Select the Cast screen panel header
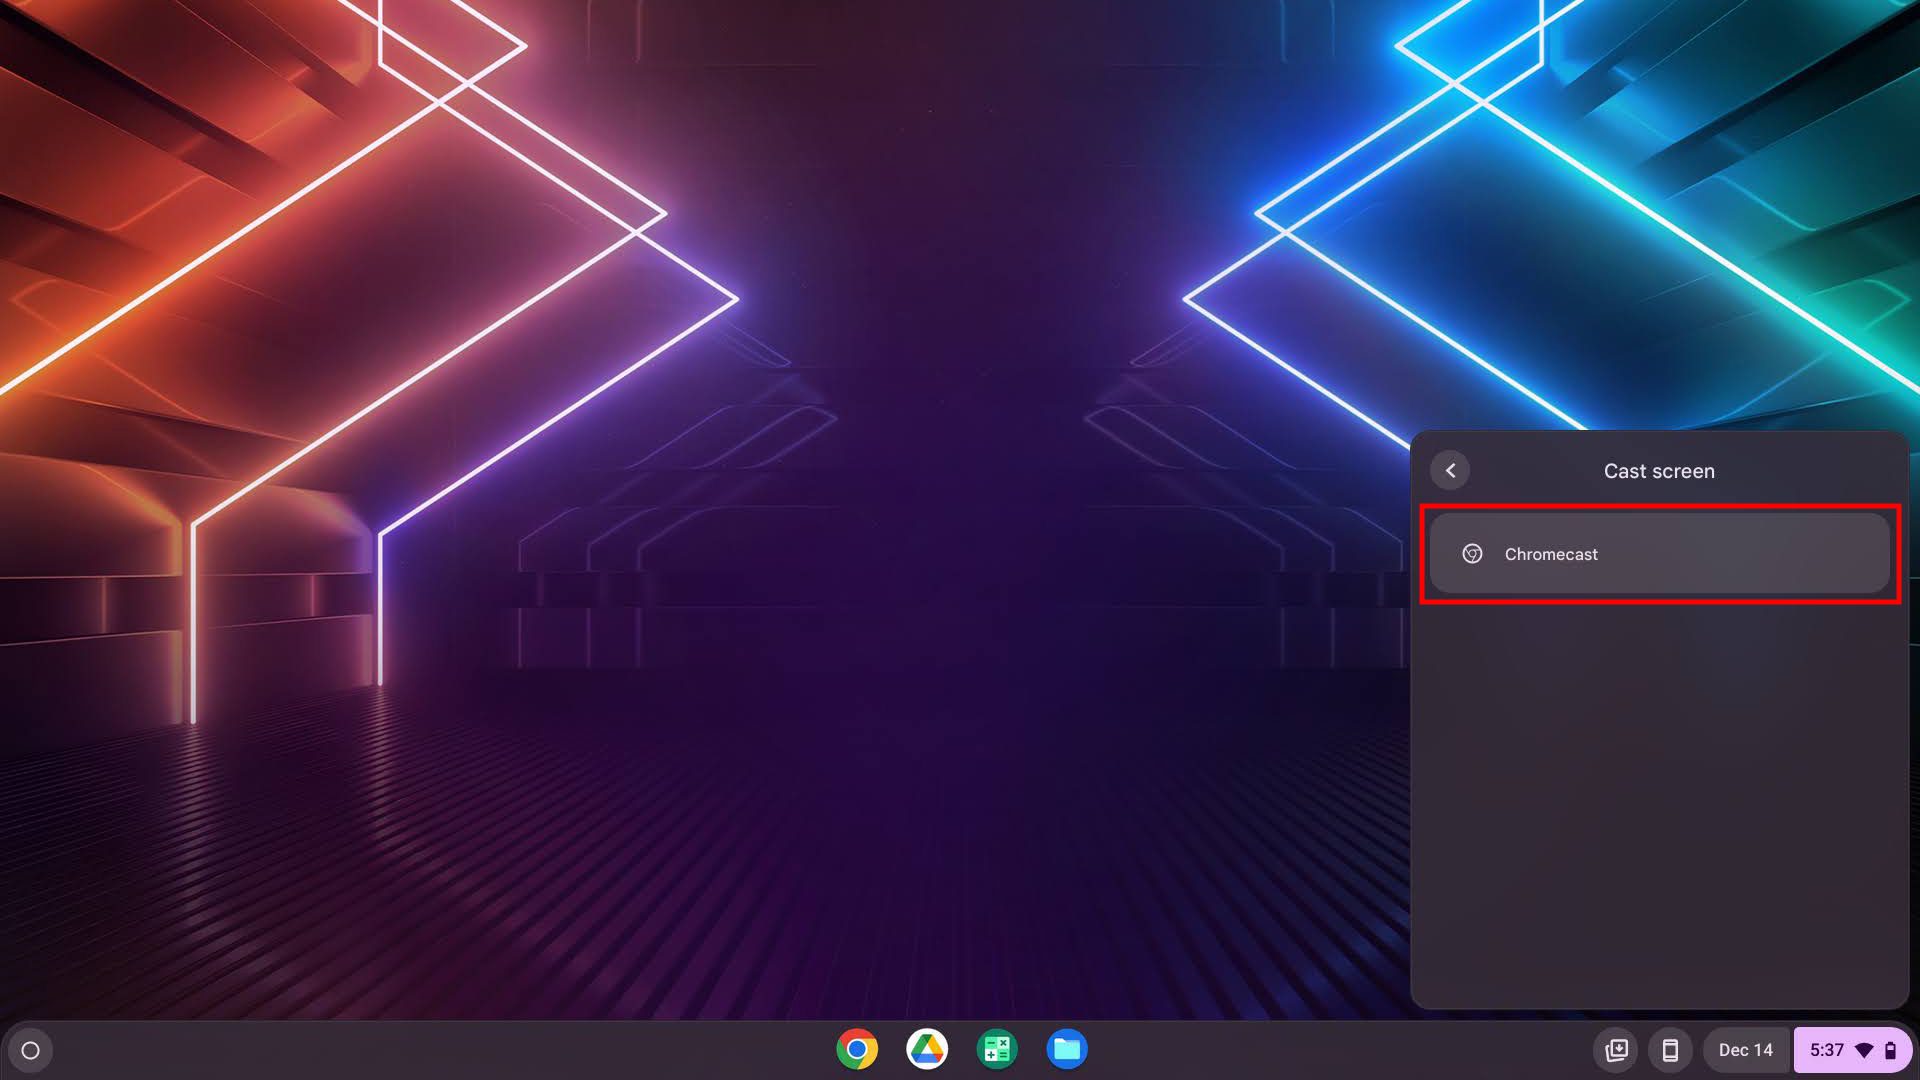1920x1080 pixels. 1659,471
